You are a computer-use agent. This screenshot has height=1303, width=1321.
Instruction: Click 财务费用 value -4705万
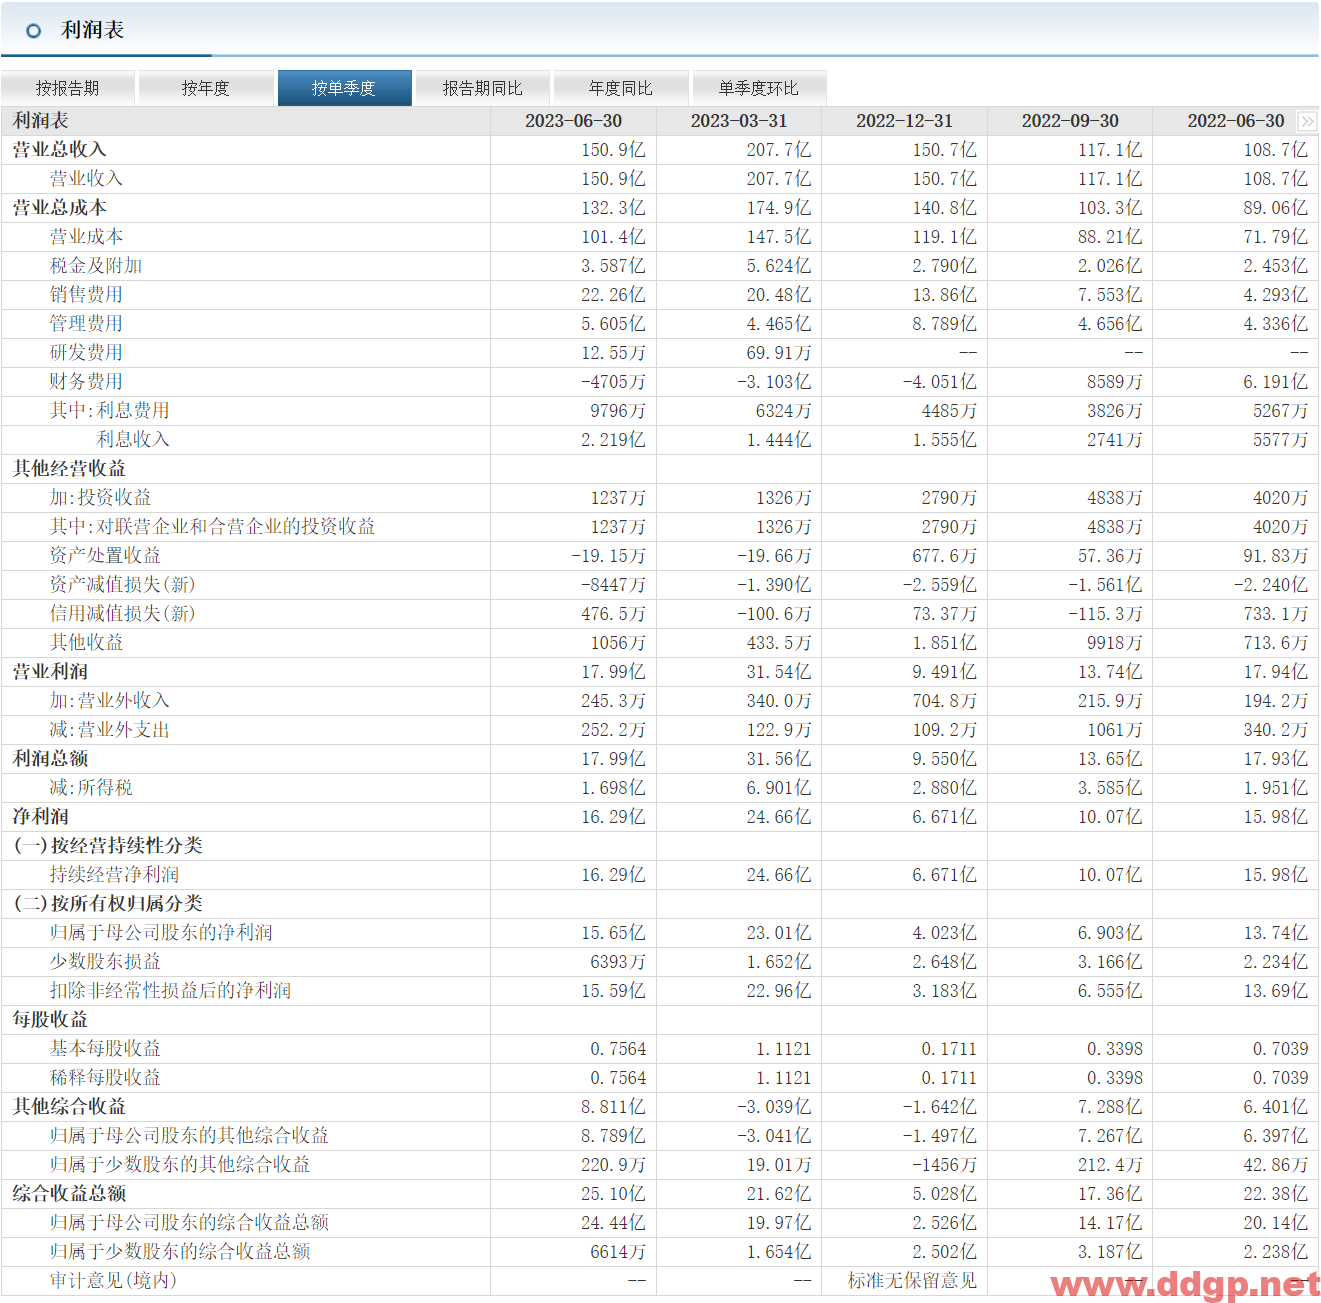click(x=613, y=382)
